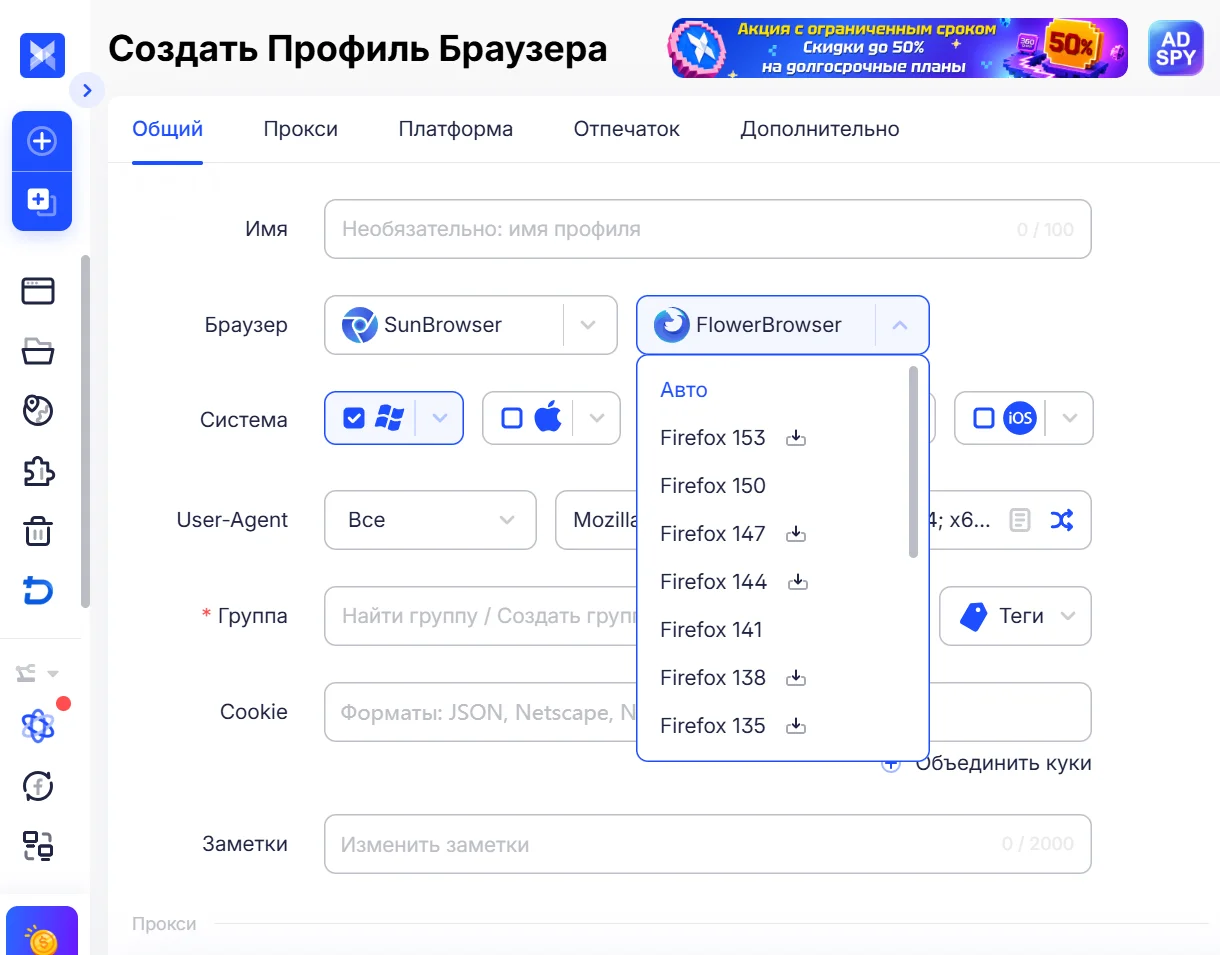Open the extensions puzzle icon
Image resolution: width=1220 pixels, height=955 pixels.
coord(38,471)
